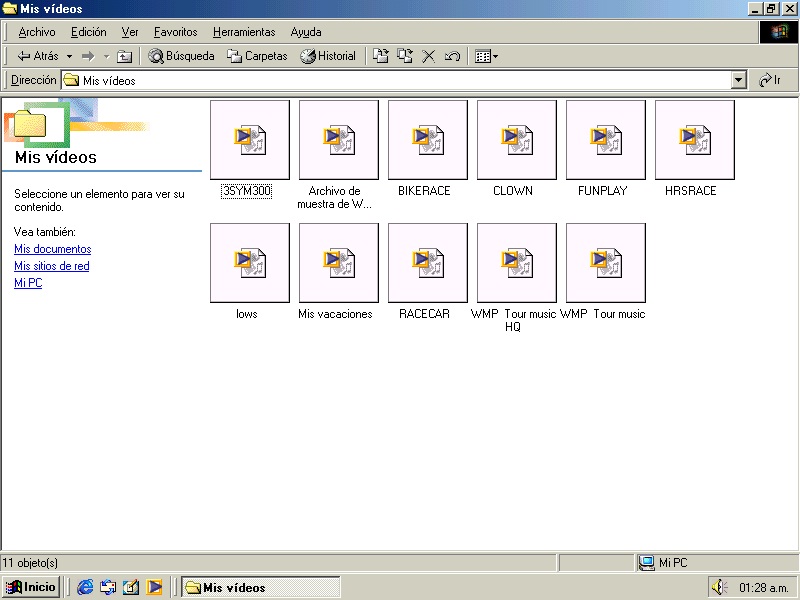Image resolution: width=800 pixels, height=600 pixels.
Task: Open the Herramientas menu
Action: pos(243,32)
